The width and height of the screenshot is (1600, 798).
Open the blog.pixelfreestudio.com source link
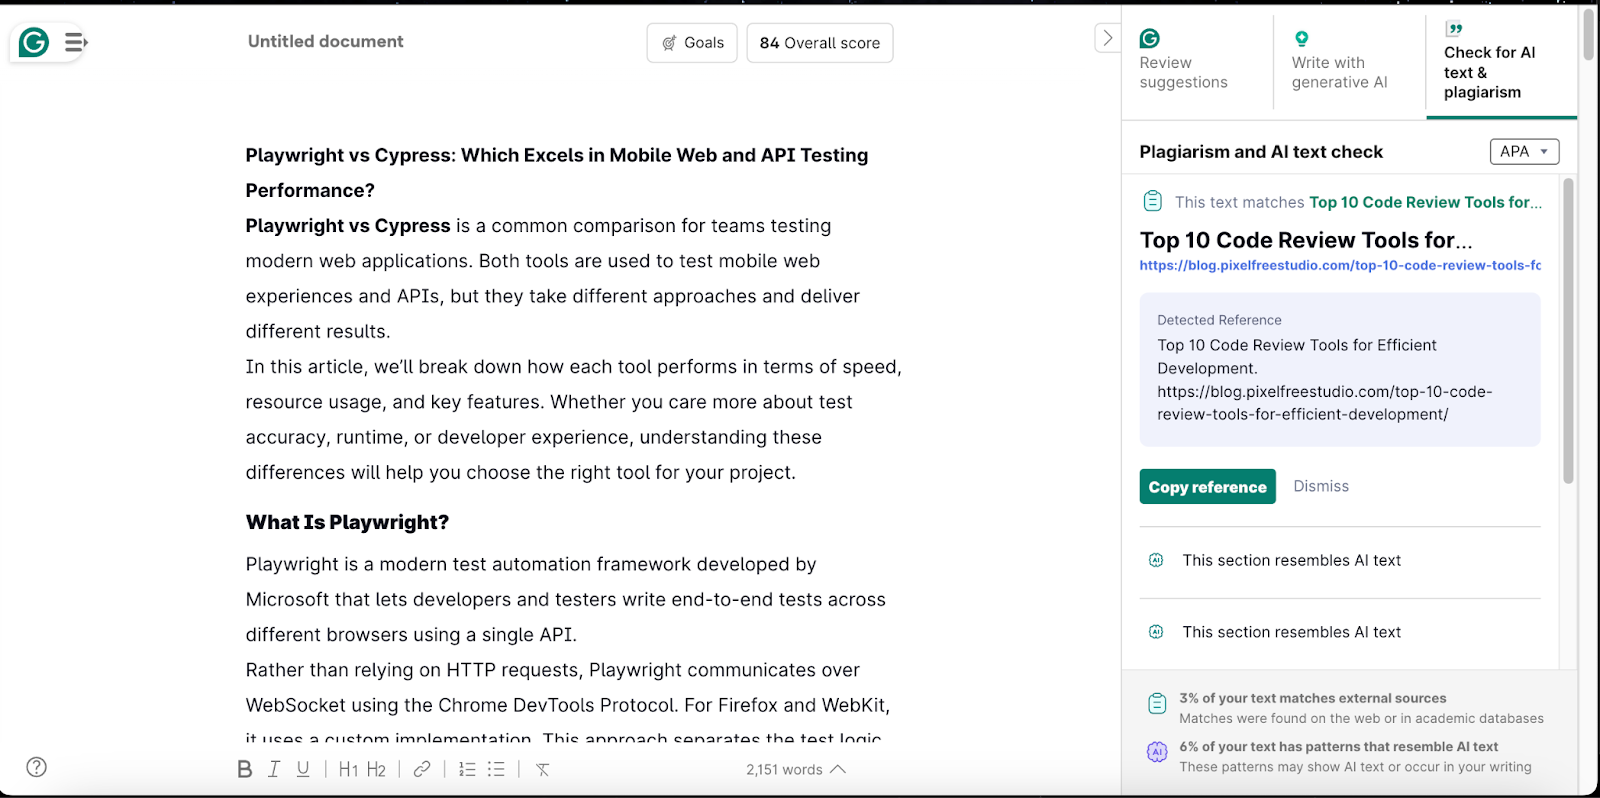1340,265
